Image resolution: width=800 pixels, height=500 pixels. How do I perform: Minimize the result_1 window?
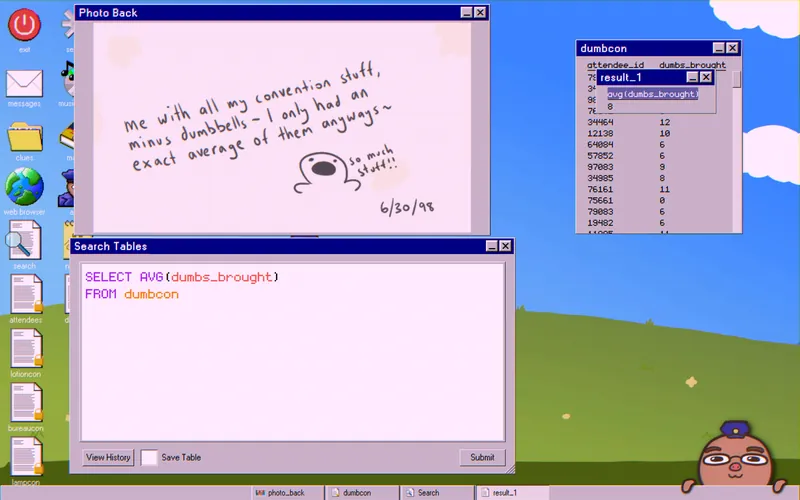tap(692, 77)
